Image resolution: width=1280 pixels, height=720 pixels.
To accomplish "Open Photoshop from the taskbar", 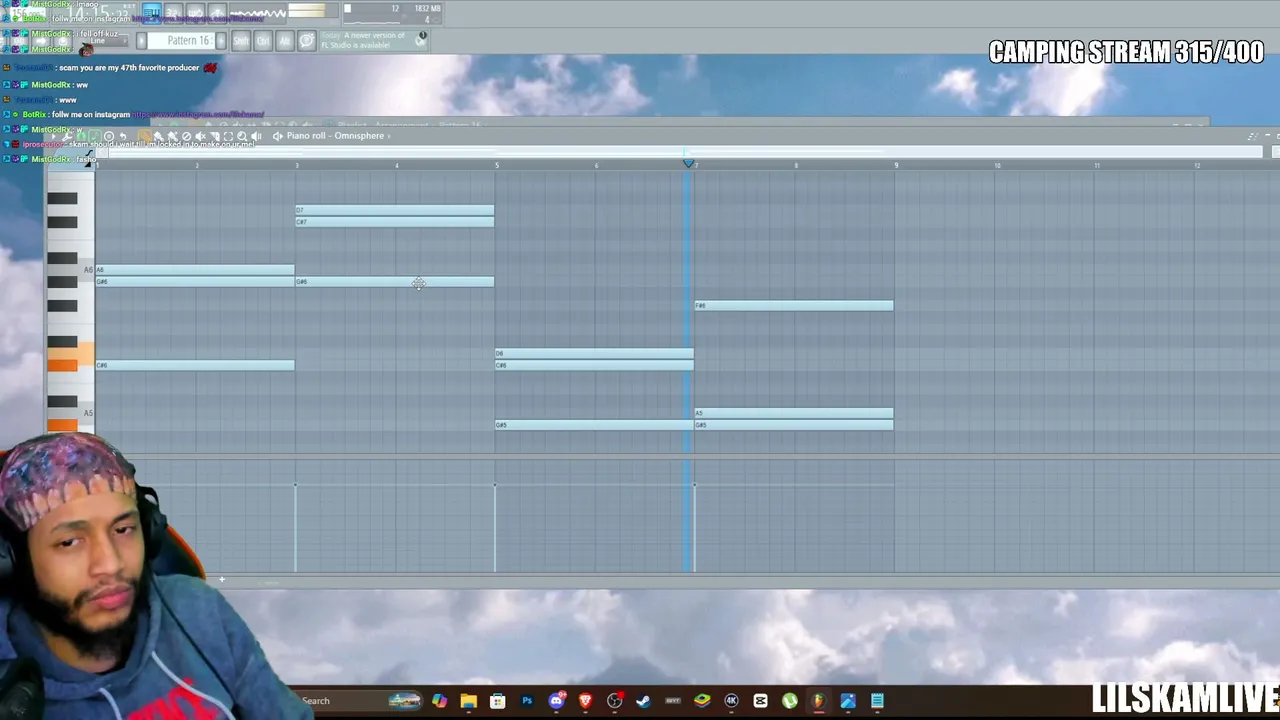I will pos(527,701).
